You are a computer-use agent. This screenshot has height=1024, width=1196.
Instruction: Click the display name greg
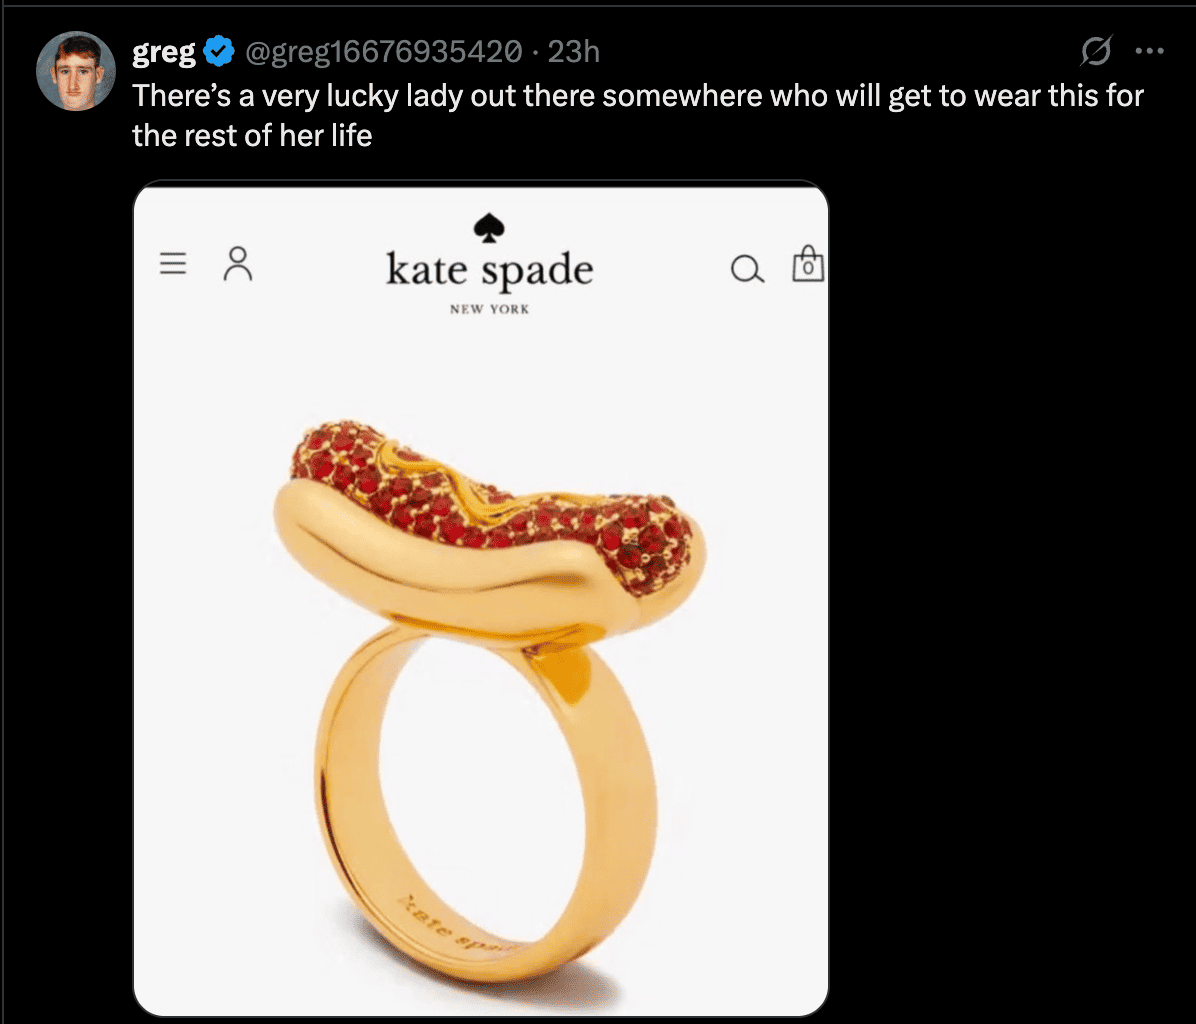pos(163,51)
